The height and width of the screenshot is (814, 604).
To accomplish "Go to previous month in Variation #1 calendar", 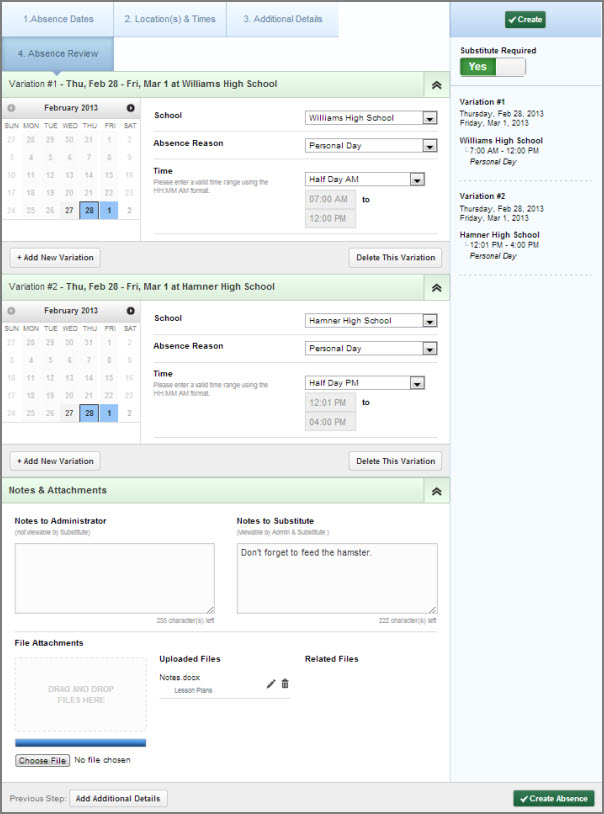I will [11, 108].
